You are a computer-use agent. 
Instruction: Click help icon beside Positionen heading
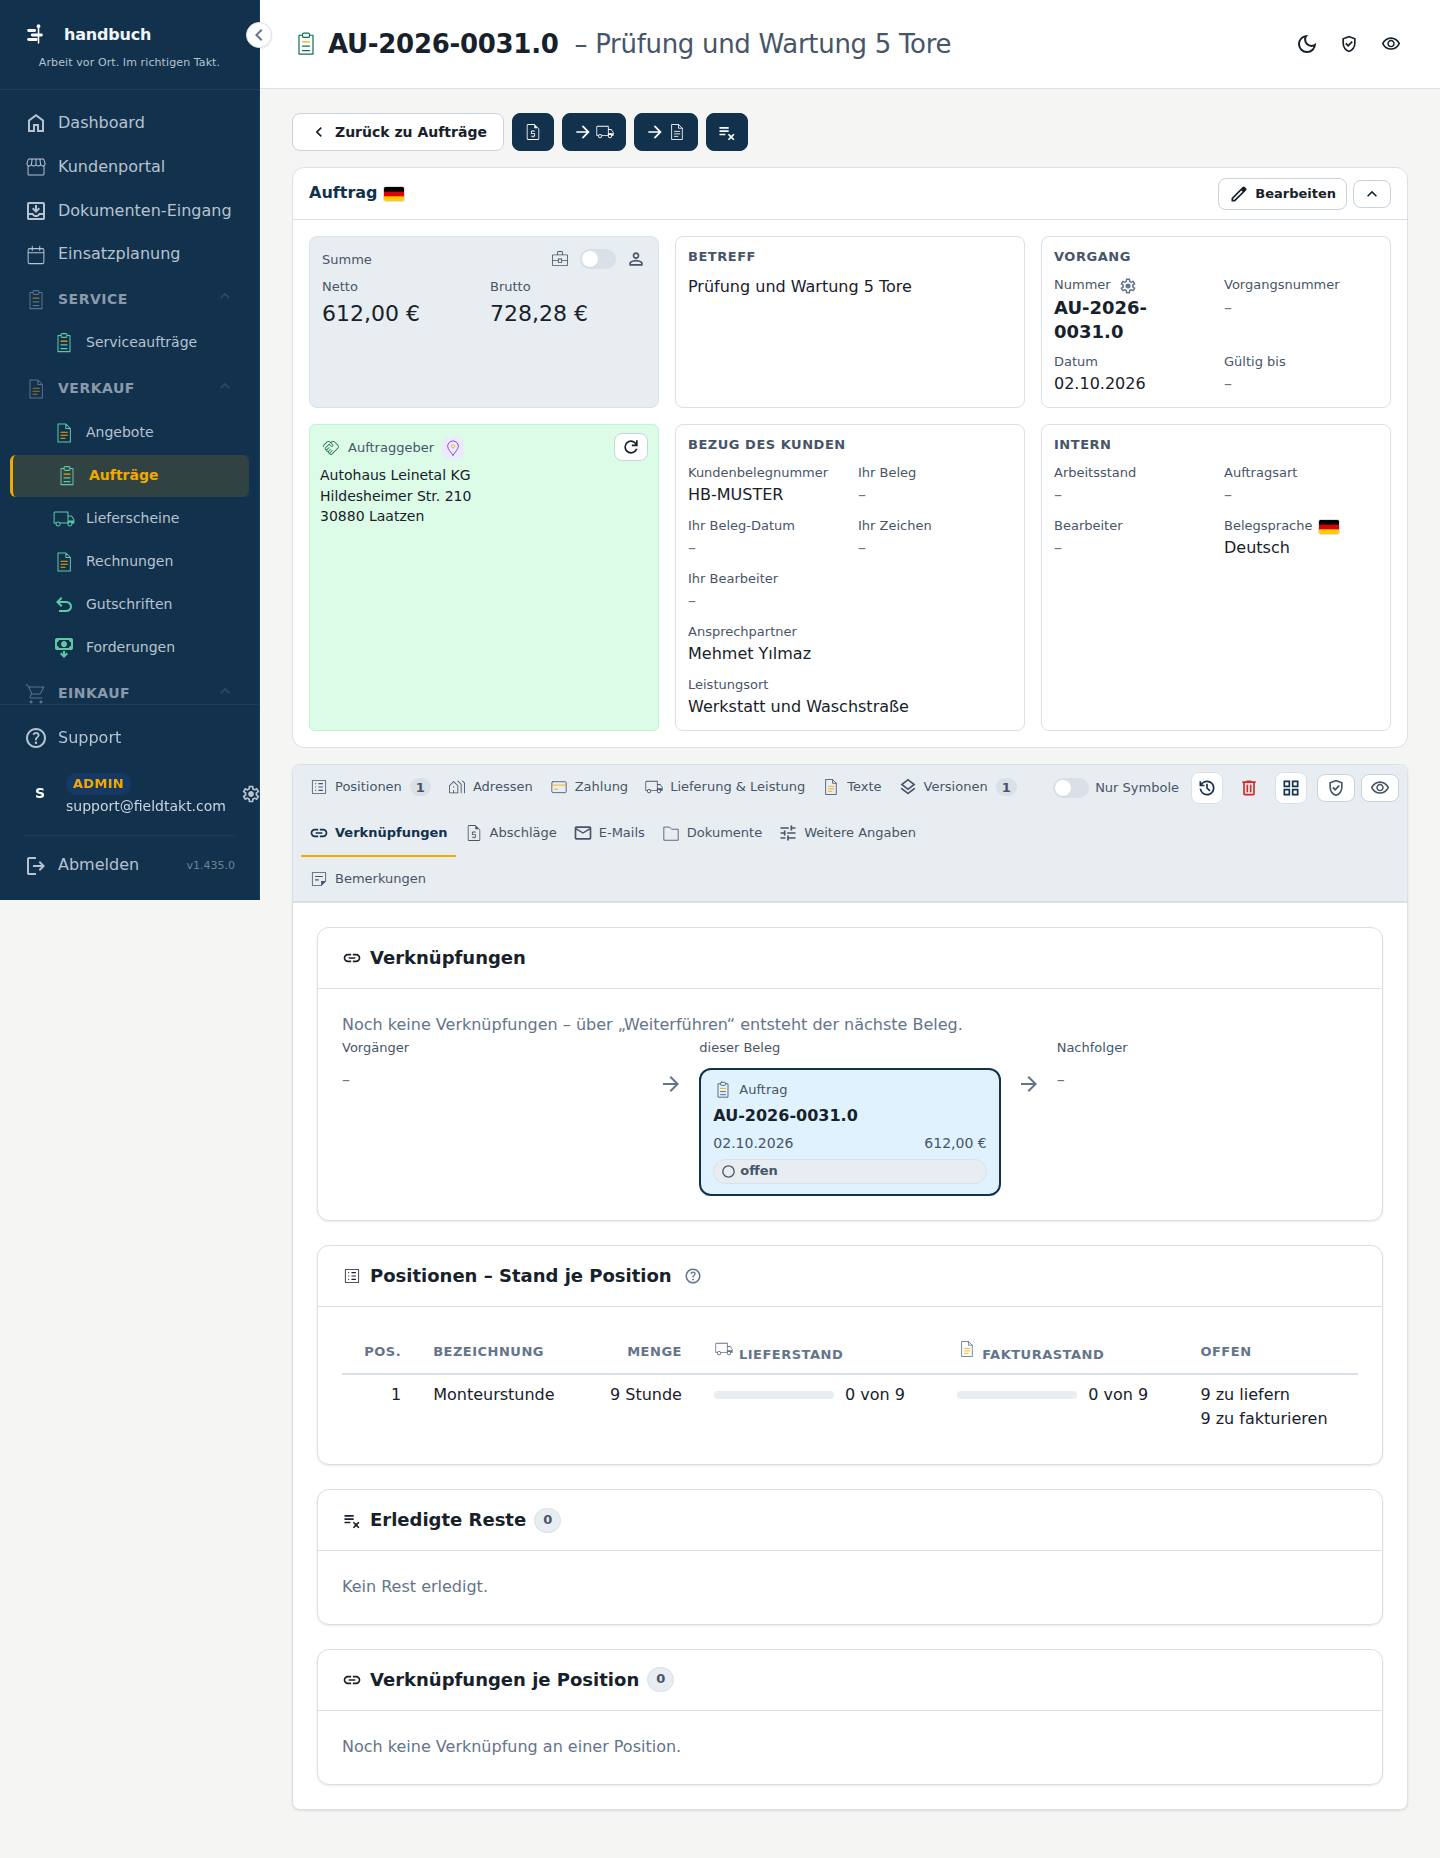[693, 1276]
